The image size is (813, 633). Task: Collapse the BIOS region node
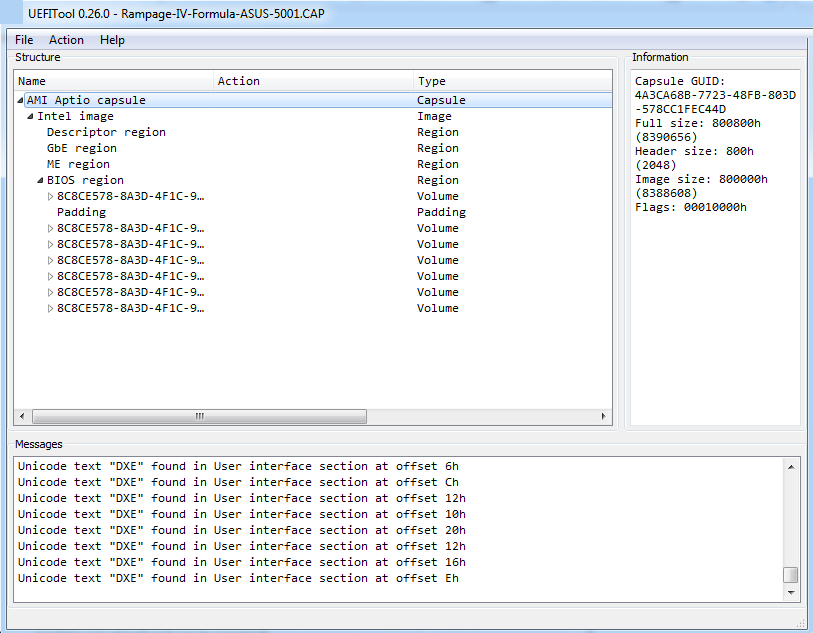click(40, 180)
